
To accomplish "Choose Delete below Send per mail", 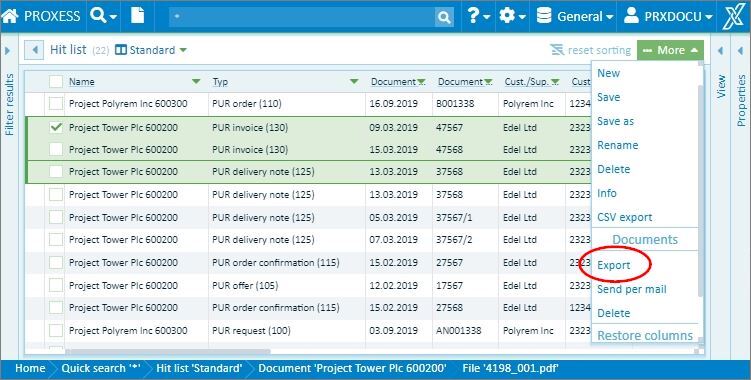I will click(614, 313).
